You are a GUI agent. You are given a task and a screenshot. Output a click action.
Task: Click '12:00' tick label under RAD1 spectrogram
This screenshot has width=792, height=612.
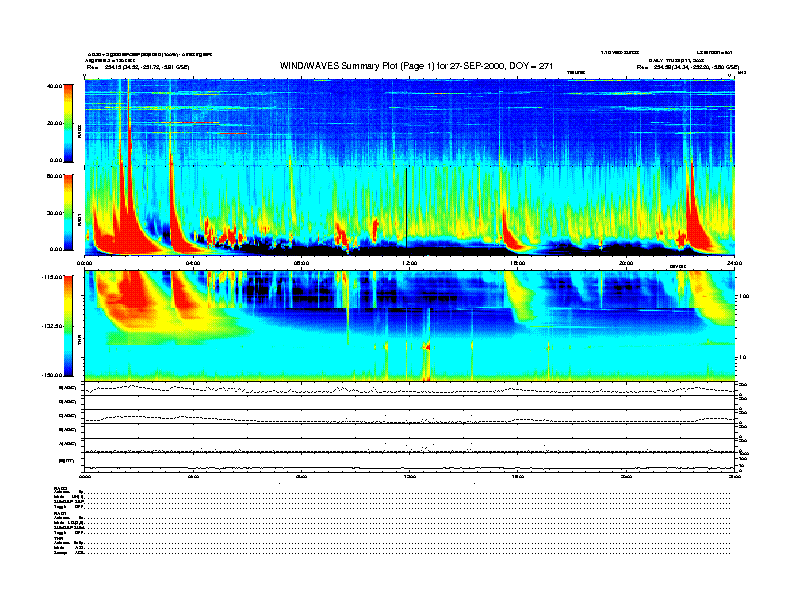tap(409, 263)
